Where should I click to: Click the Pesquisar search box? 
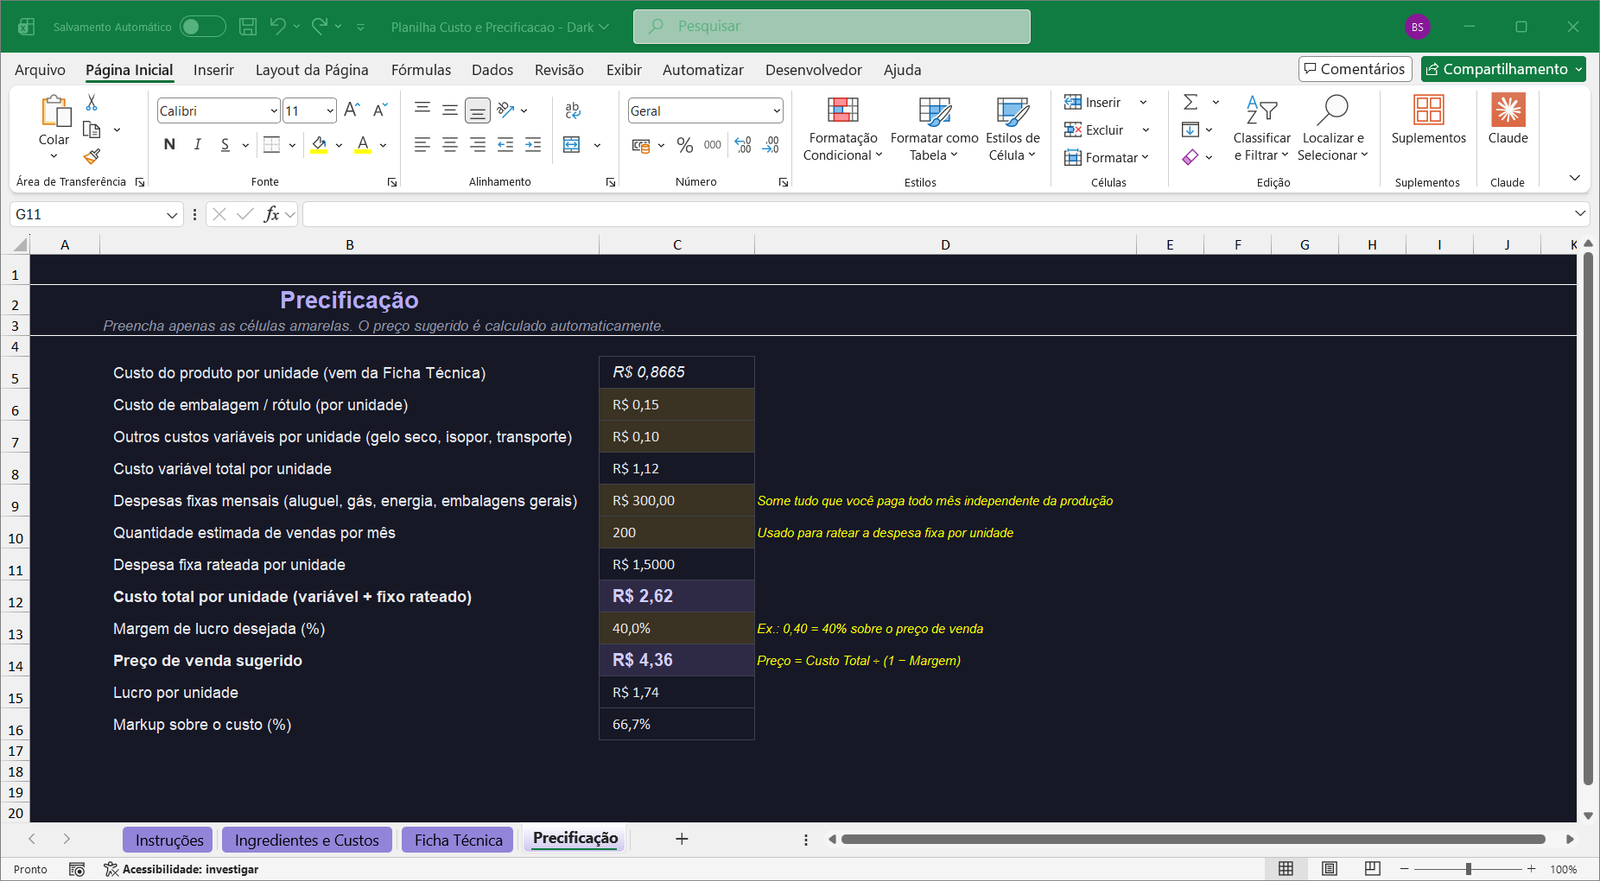click(832, 27)
